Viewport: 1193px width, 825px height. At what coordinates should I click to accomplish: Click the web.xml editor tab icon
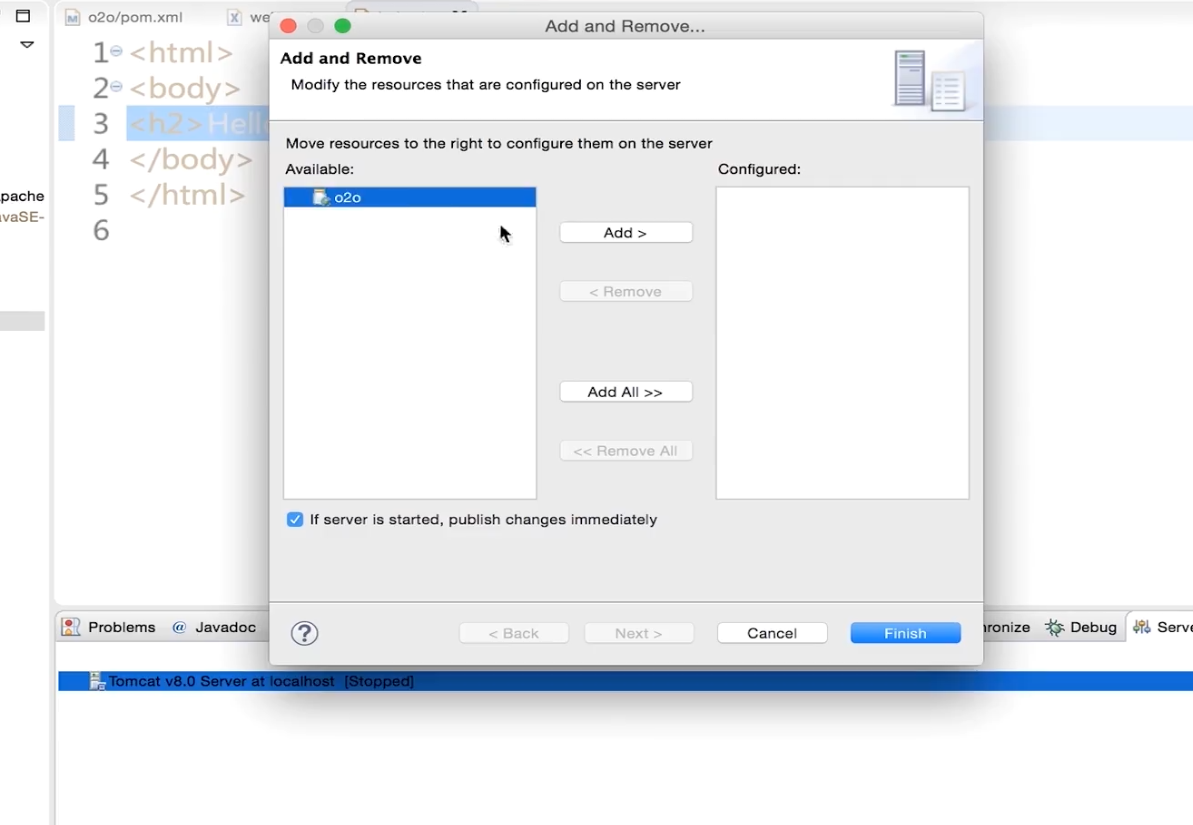pyautogui.click(x=235, y=18)
